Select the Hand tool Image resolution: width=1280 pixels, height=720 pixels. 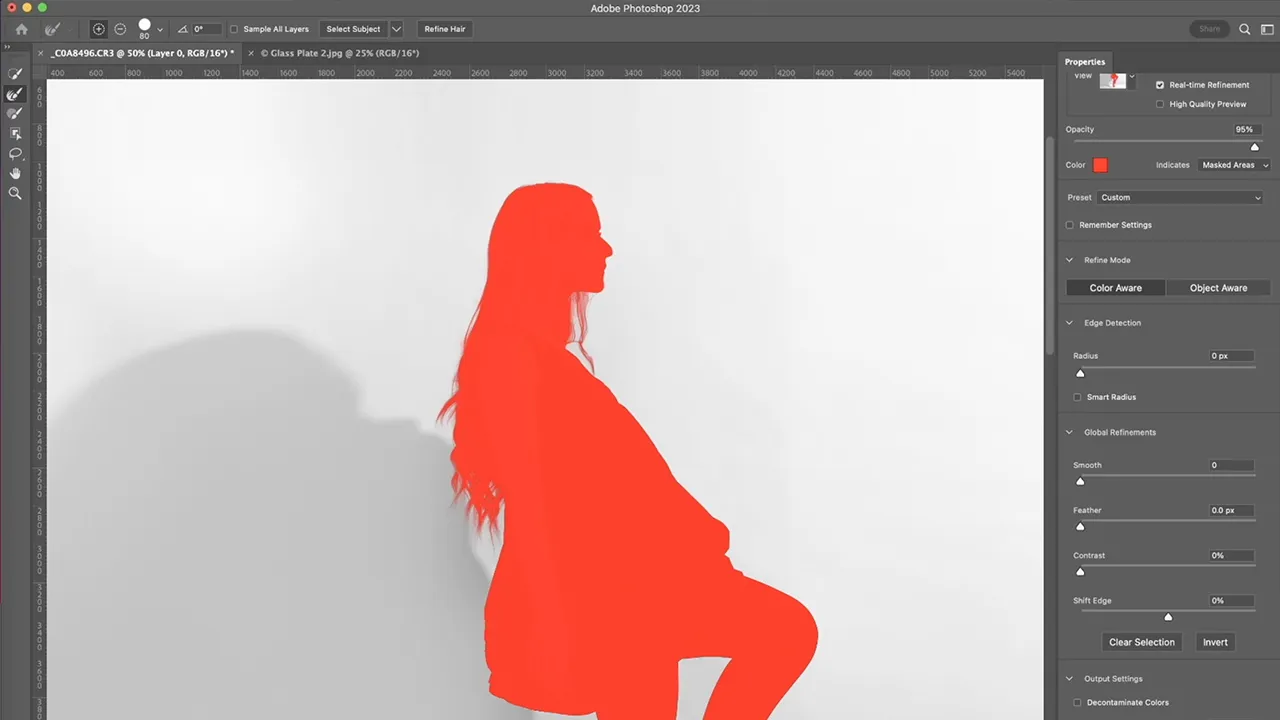click(15, 174)
